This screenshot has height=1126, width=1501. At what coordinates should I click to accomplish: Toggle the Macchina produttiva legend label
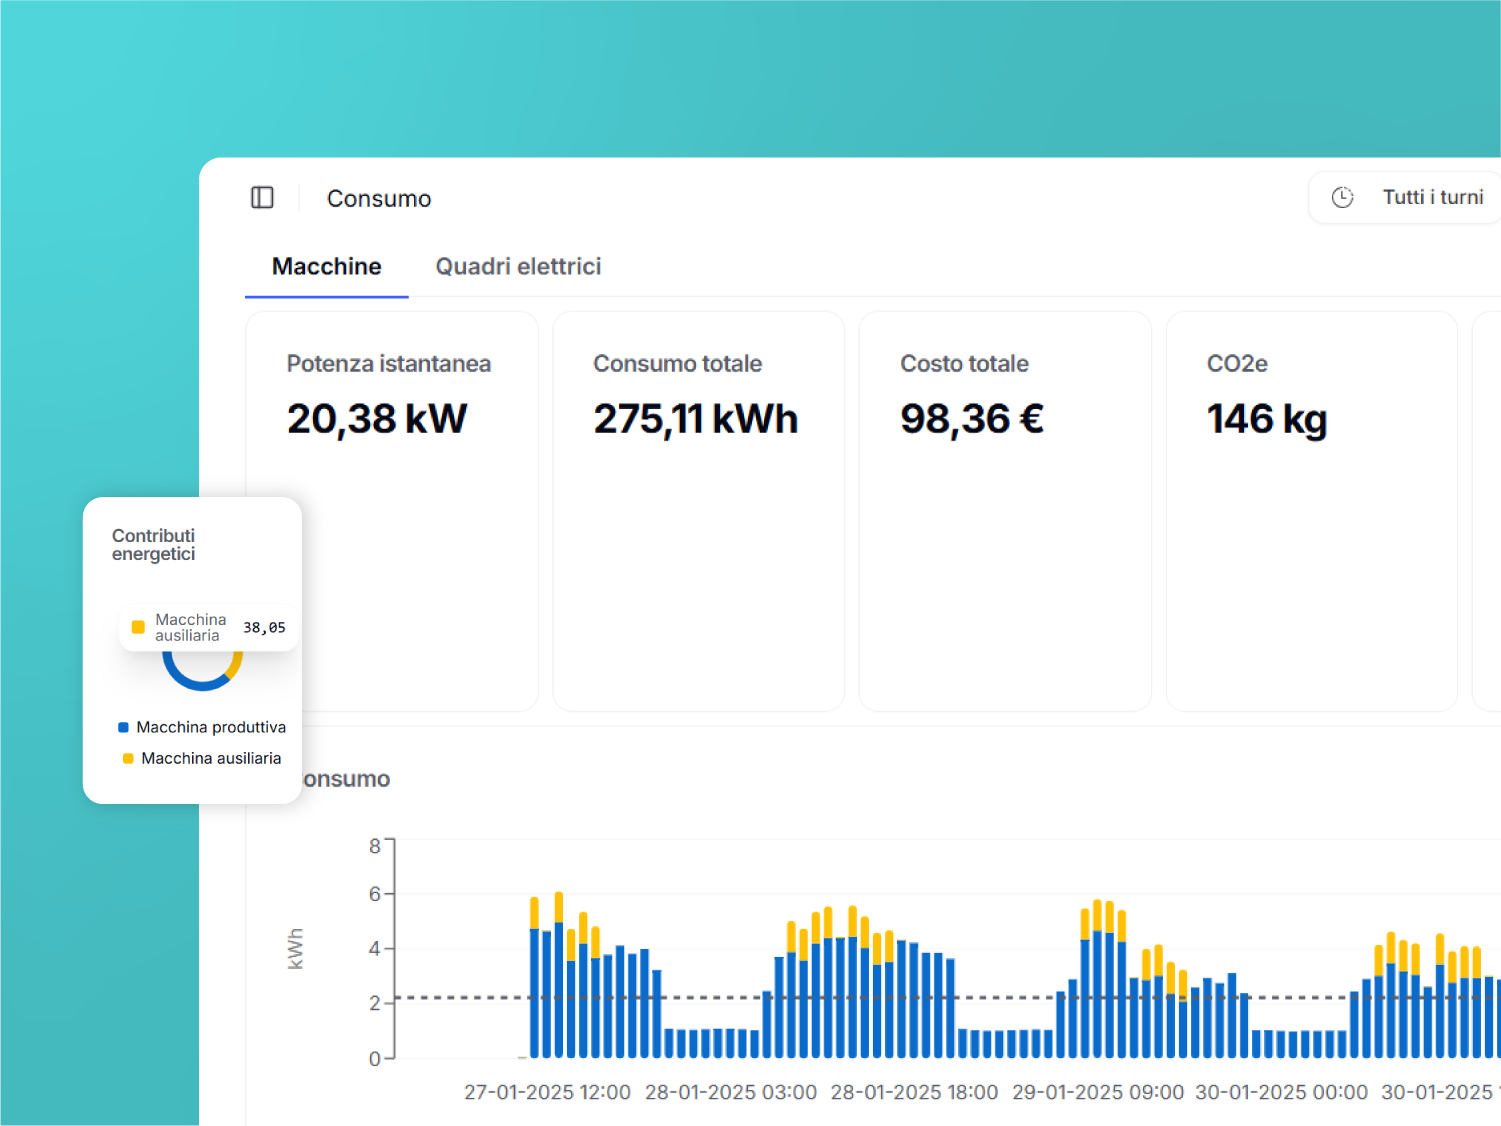pos(211,727)
